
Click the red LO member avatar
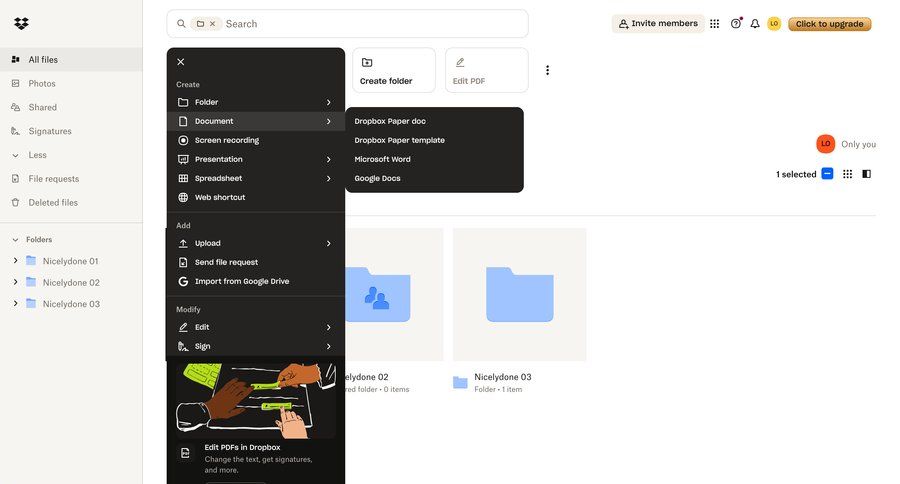[x=825, y=144]
